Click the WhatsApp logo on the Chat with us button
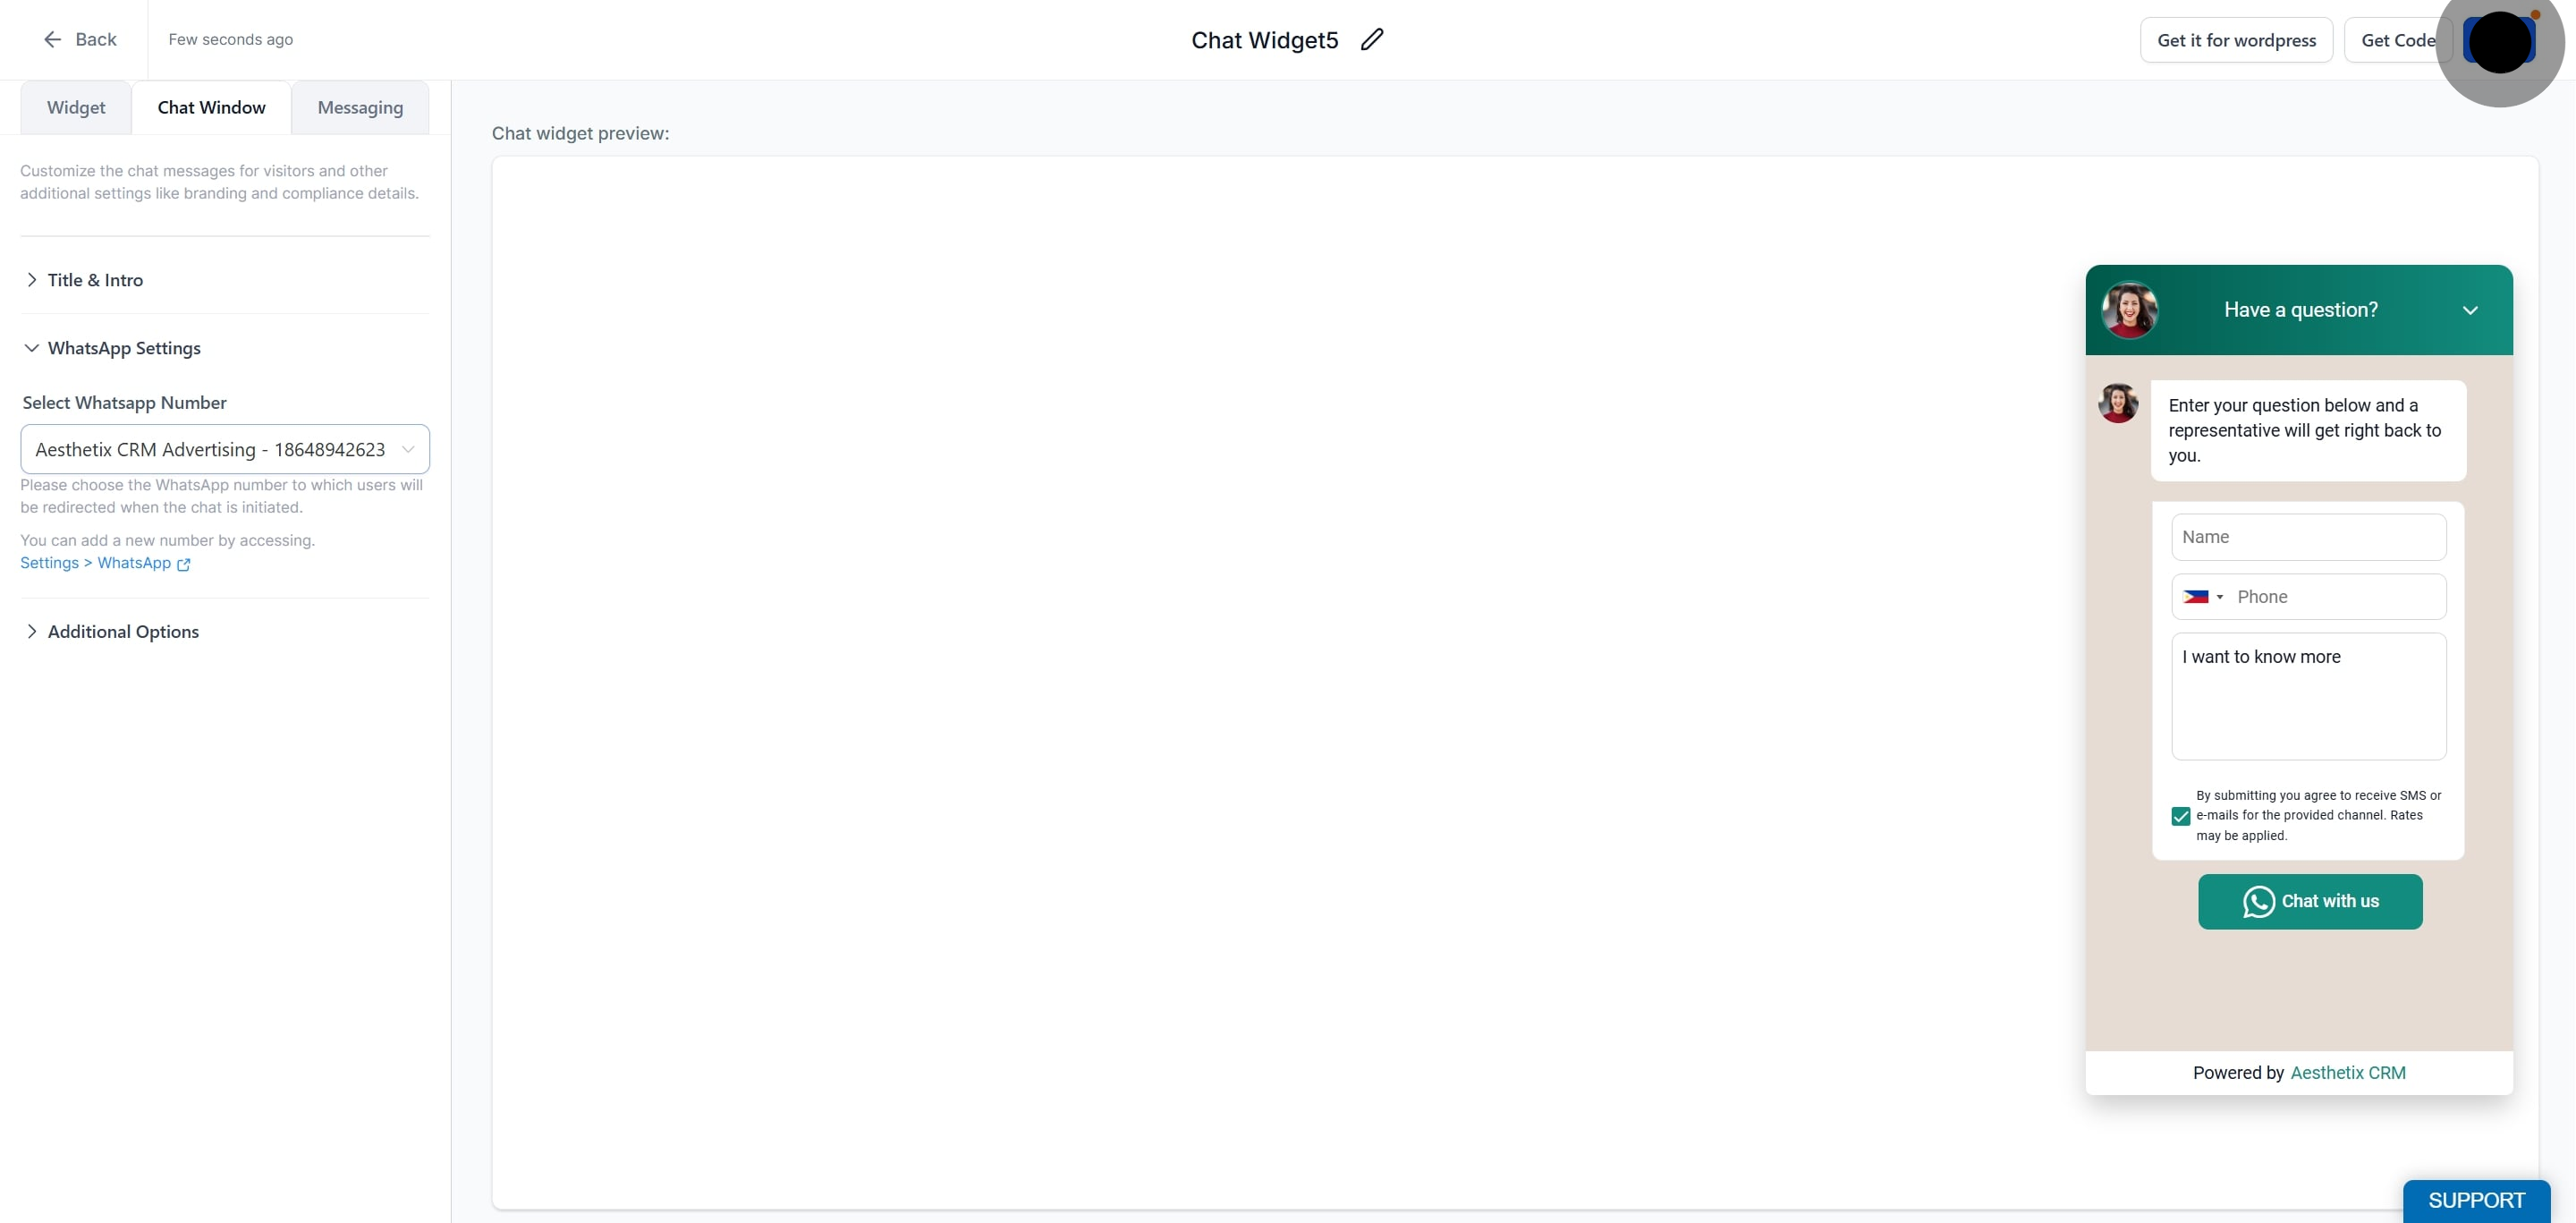The image size is (2576, 1223). point(2258,902)
